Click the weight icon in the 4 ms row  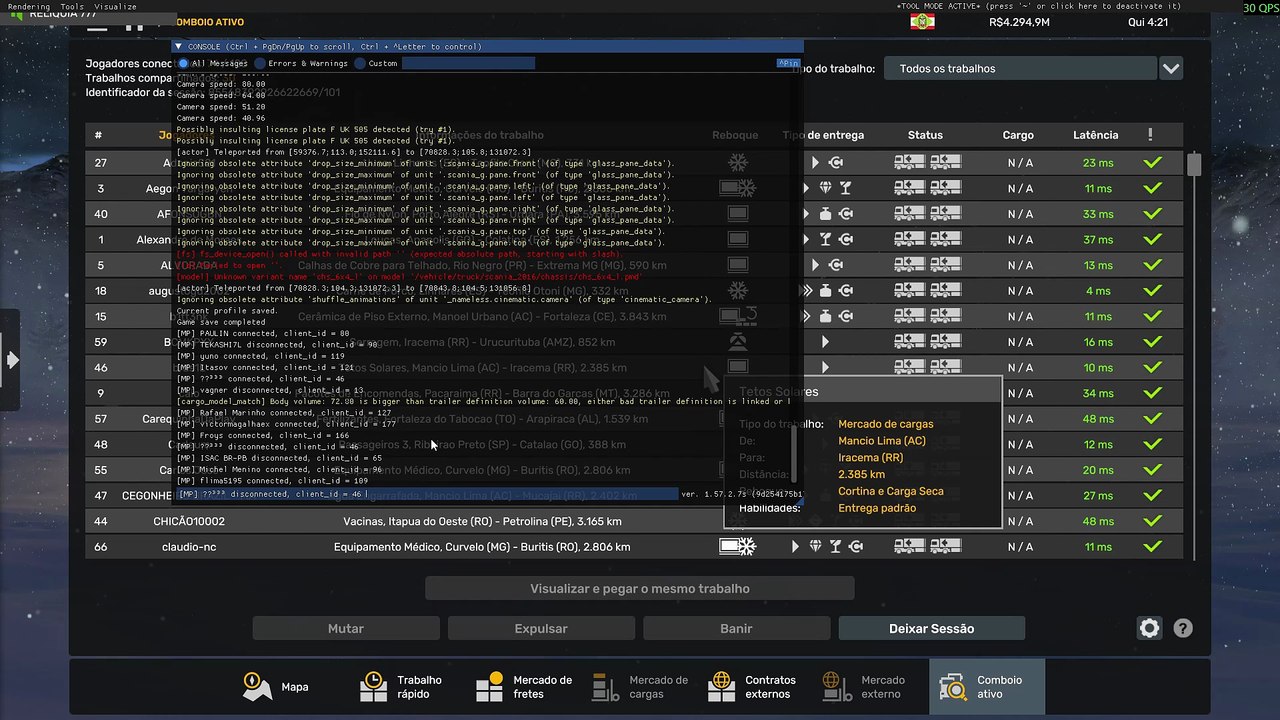(825, 291)
